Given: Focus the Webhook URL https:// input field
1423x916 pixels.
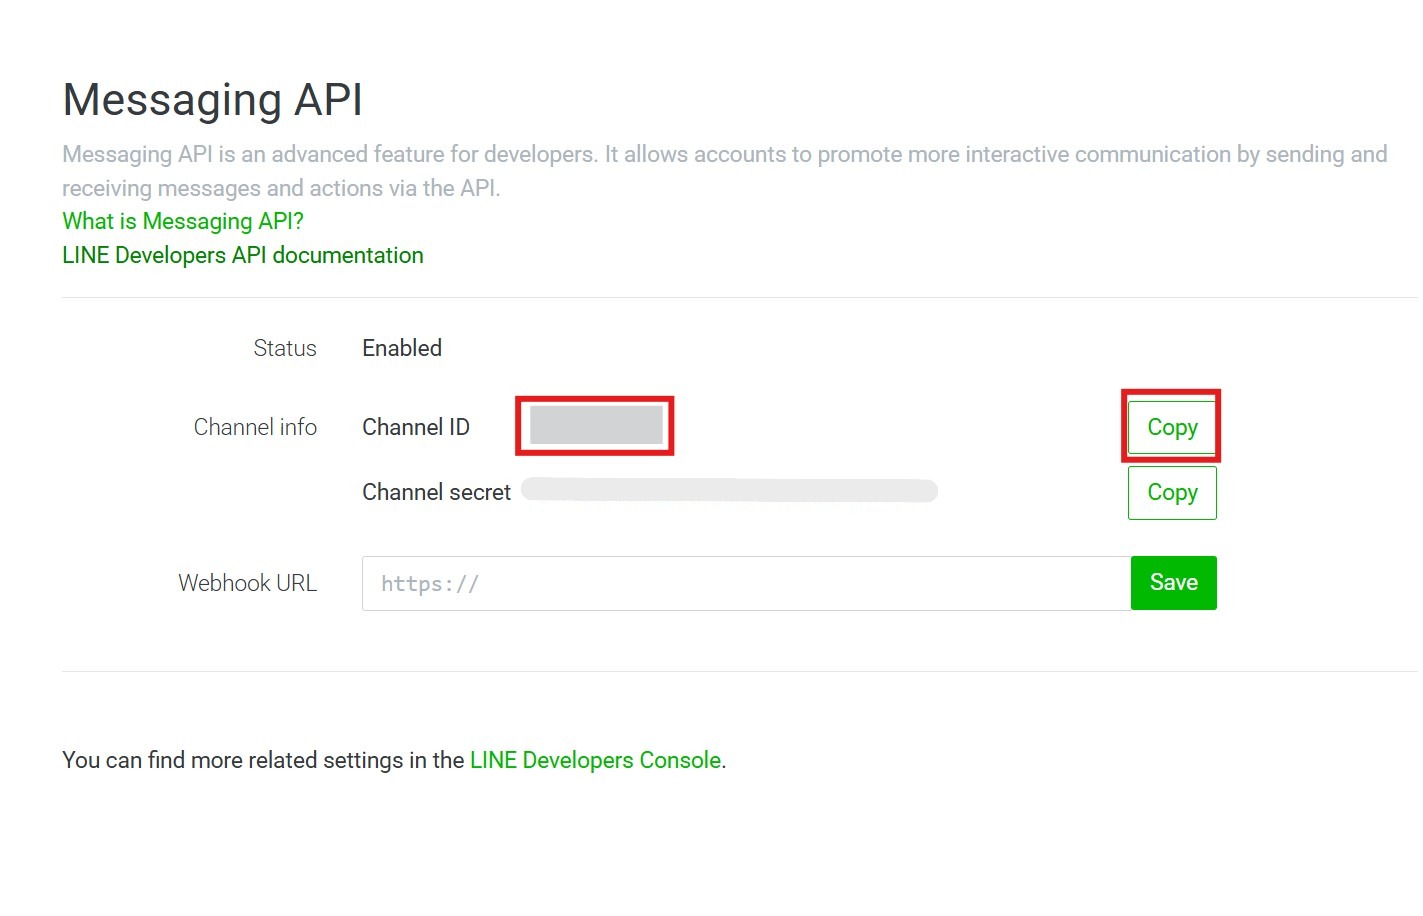Looking at the screenshot, I should tap(745, 584).
